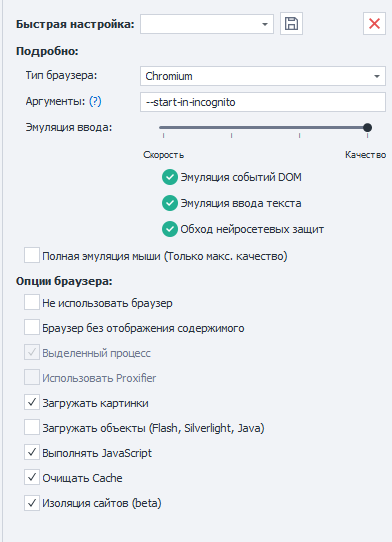Screen dimensions: 392x542
Task: Toggle Использовать Proxifier checkbox
Action: pyautogui.click(x=32, y=377)
